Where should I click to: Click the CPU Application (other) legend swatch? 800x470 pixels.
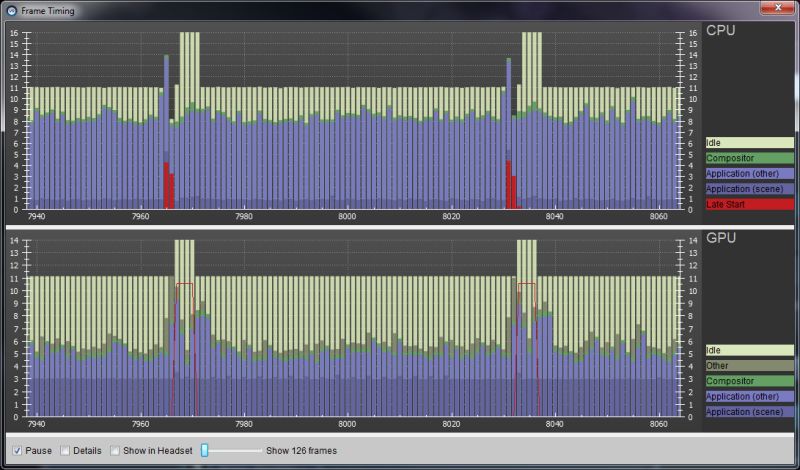[x=749, y=174]
